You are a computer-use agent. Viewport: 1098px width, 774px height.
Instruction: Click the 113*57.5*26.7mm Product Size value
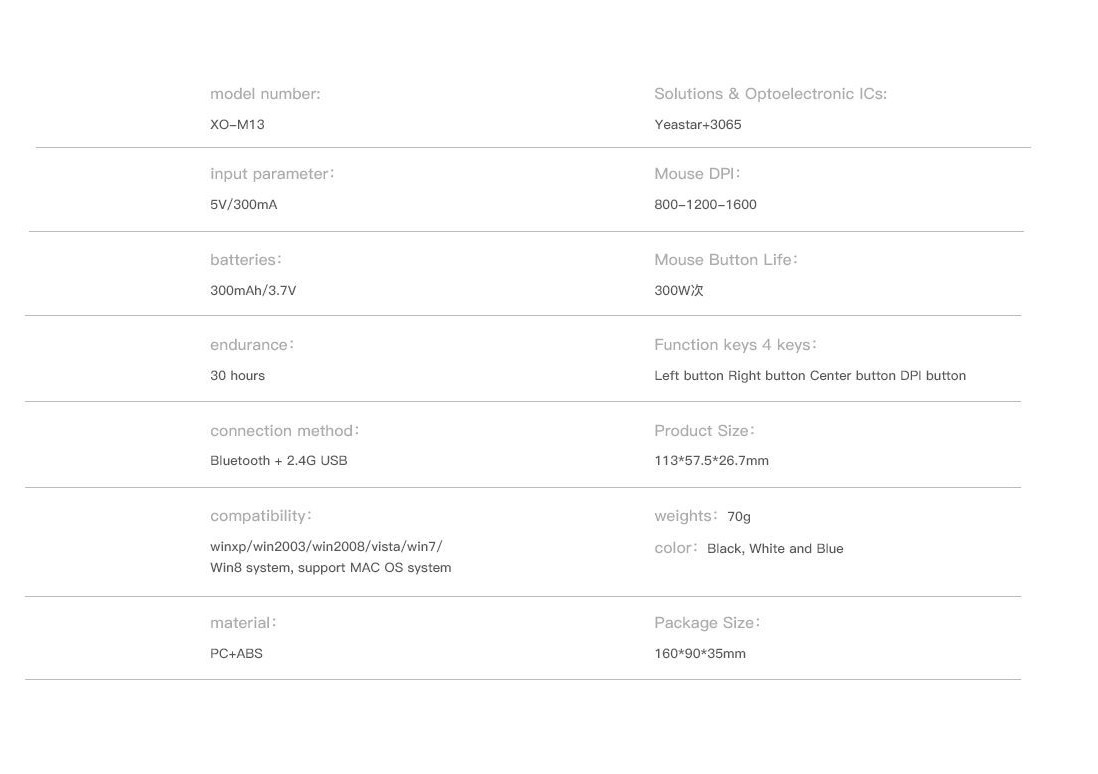click(x=711, y=461)
